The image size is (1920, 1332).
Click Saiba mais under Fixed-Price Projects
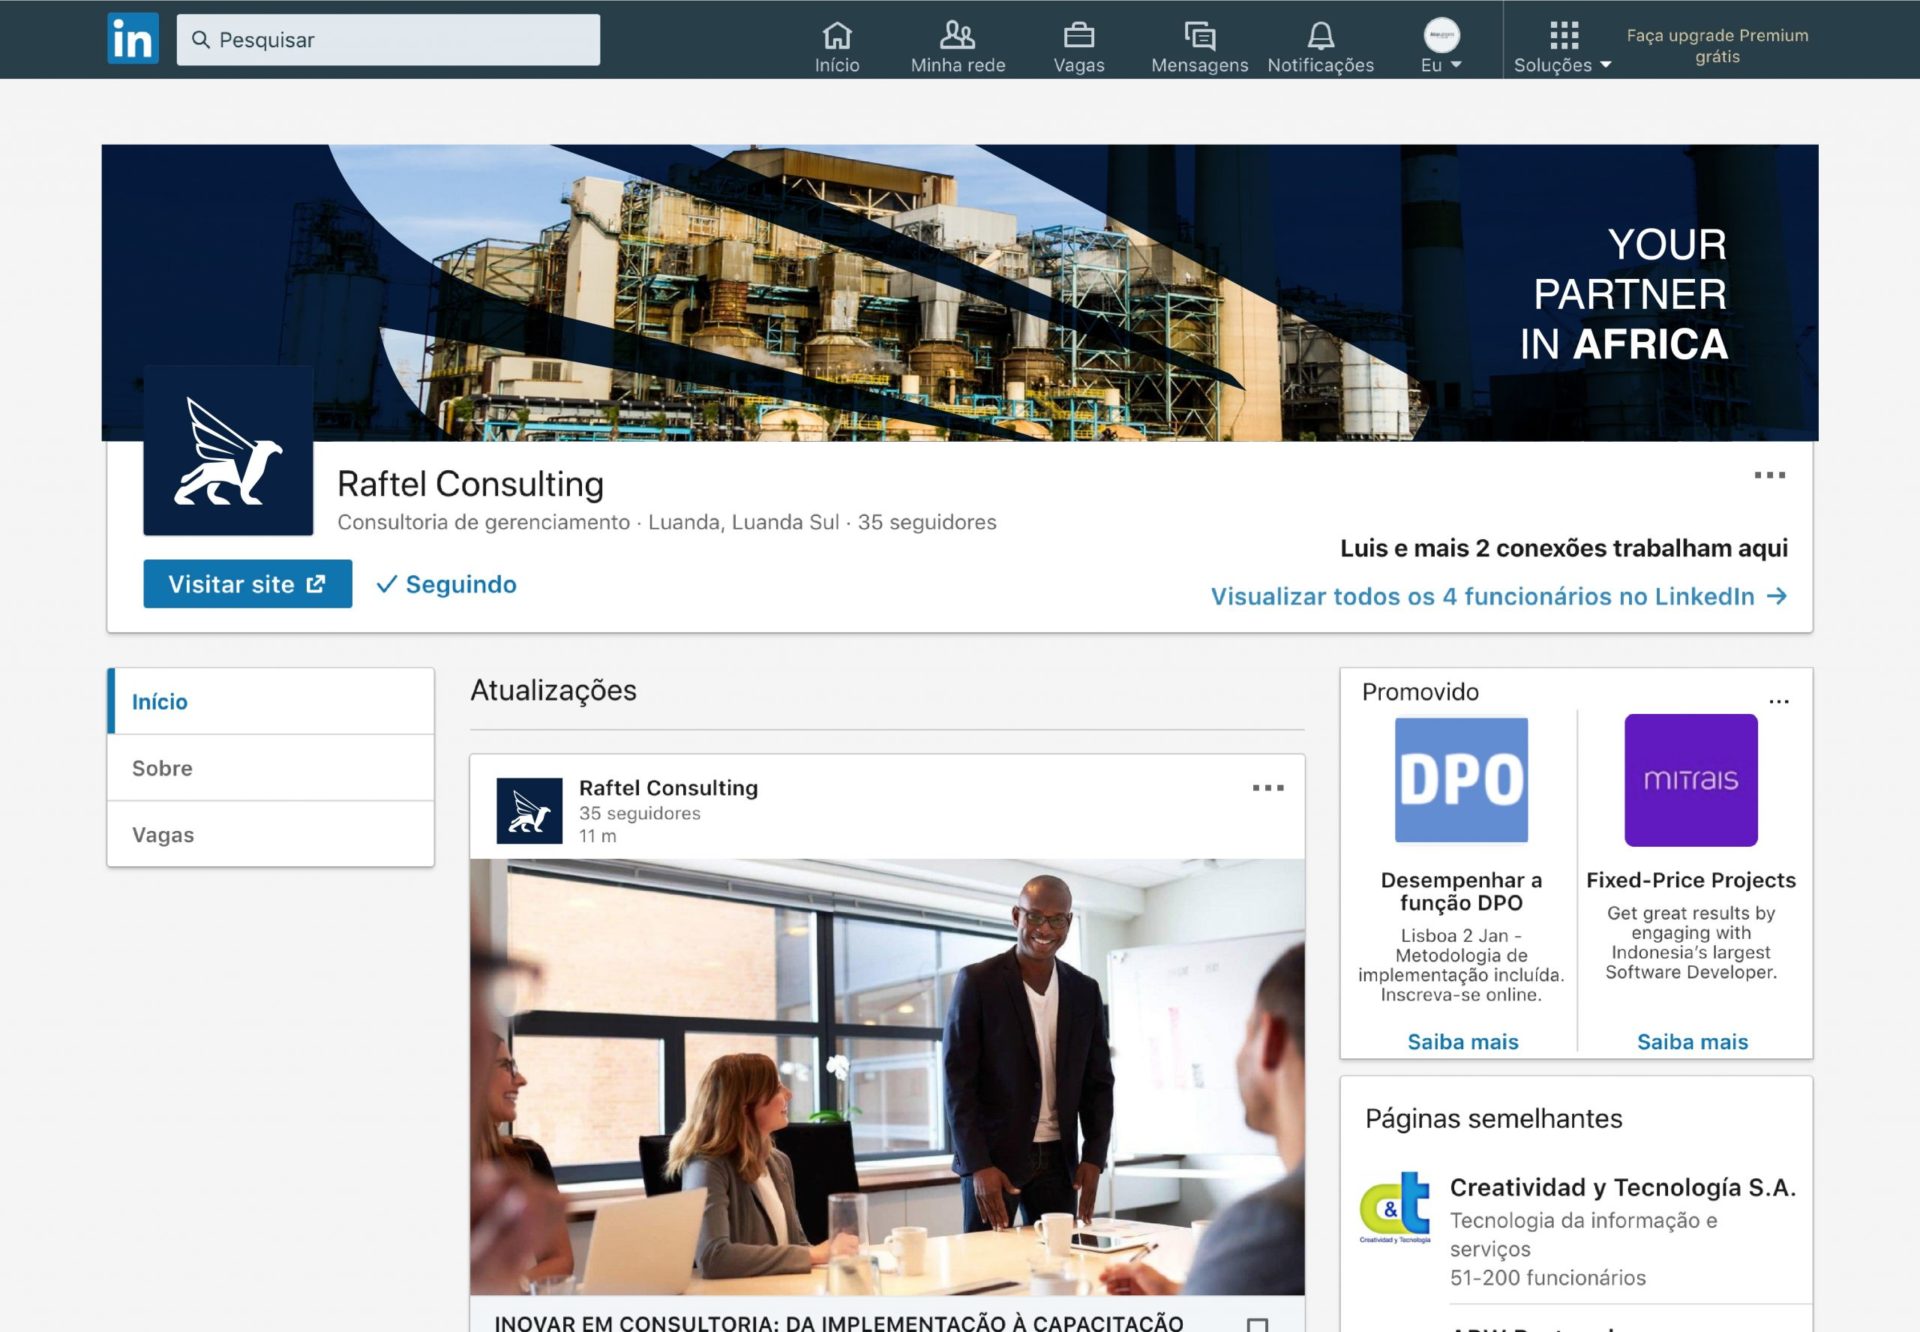tap(1692, 1042)
